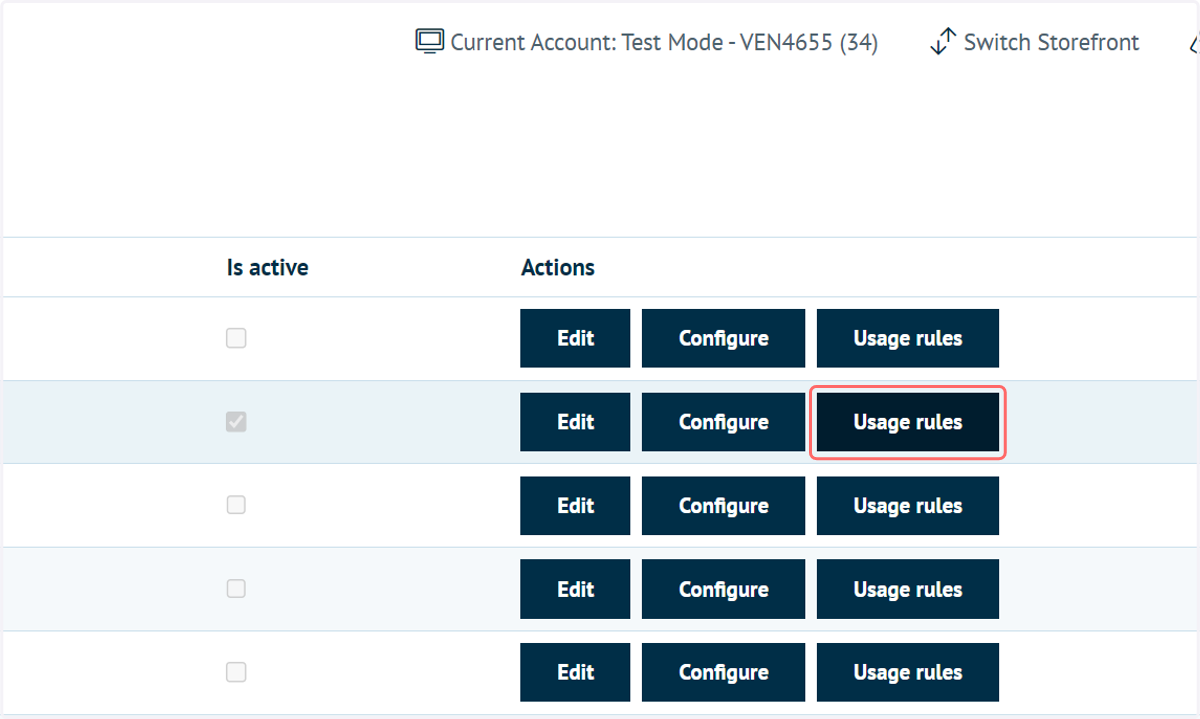
Task: Click Edit in the fourth table row
Action: pos(575,589)
